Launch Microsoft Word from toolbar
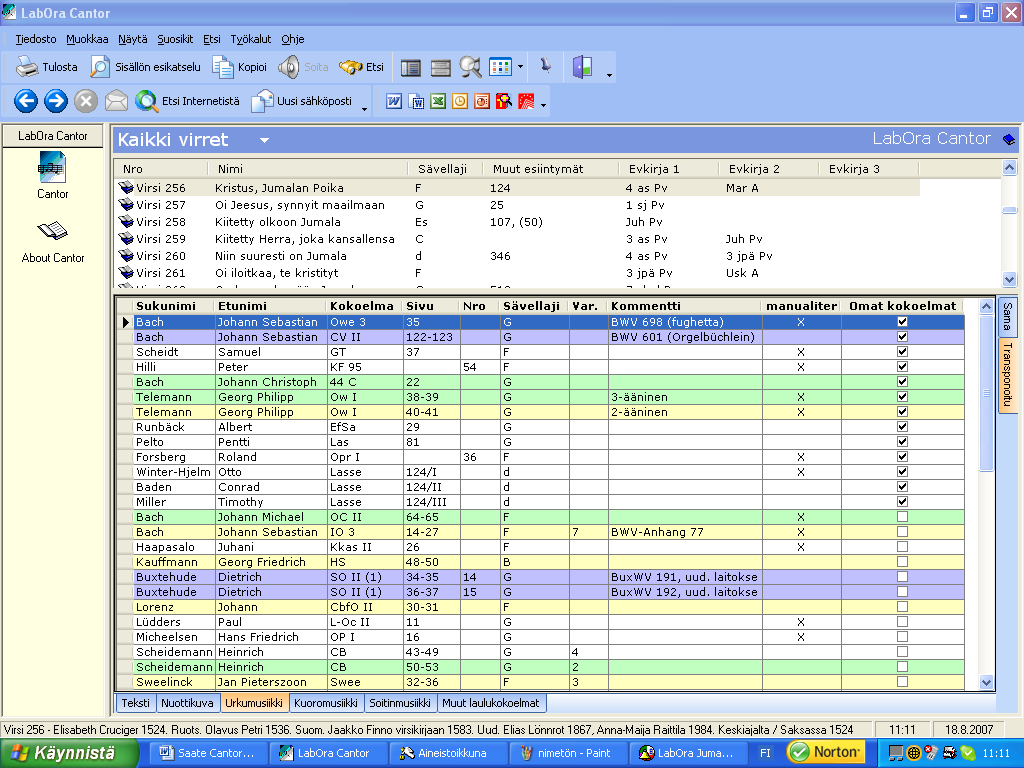Screen dimensions: 1024x768 (x=394, y=101)
